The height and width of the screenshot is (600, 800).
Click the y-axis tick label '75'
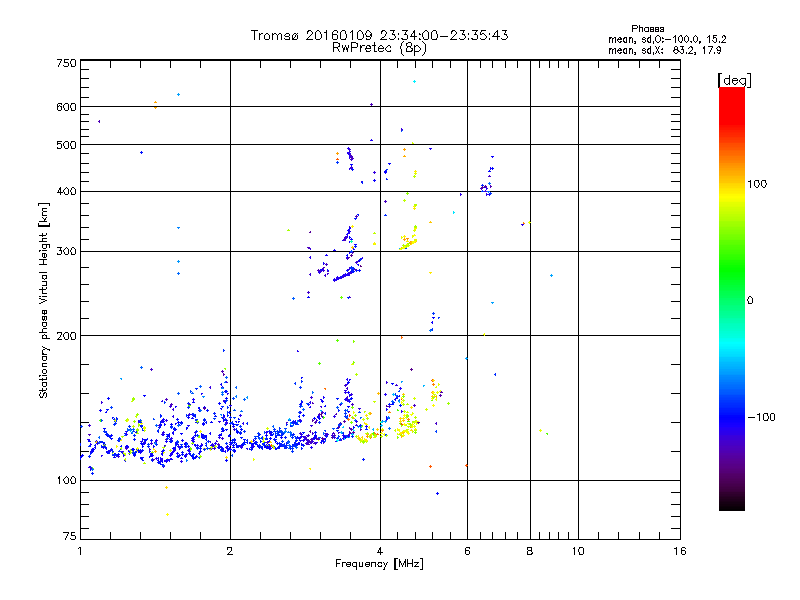coord(70,536)
